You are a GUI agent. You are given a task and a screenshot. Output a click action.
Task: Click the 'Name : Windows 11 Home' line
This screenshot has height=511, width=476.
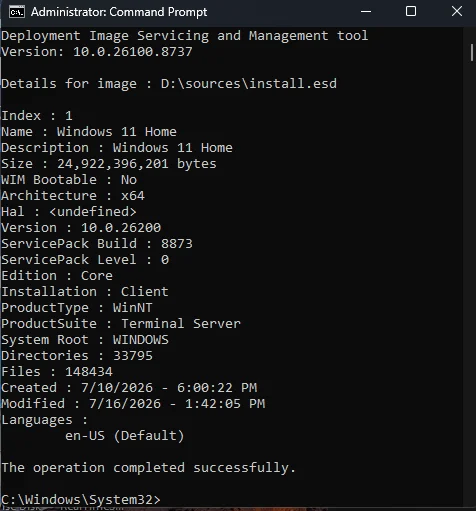(89, 132)
